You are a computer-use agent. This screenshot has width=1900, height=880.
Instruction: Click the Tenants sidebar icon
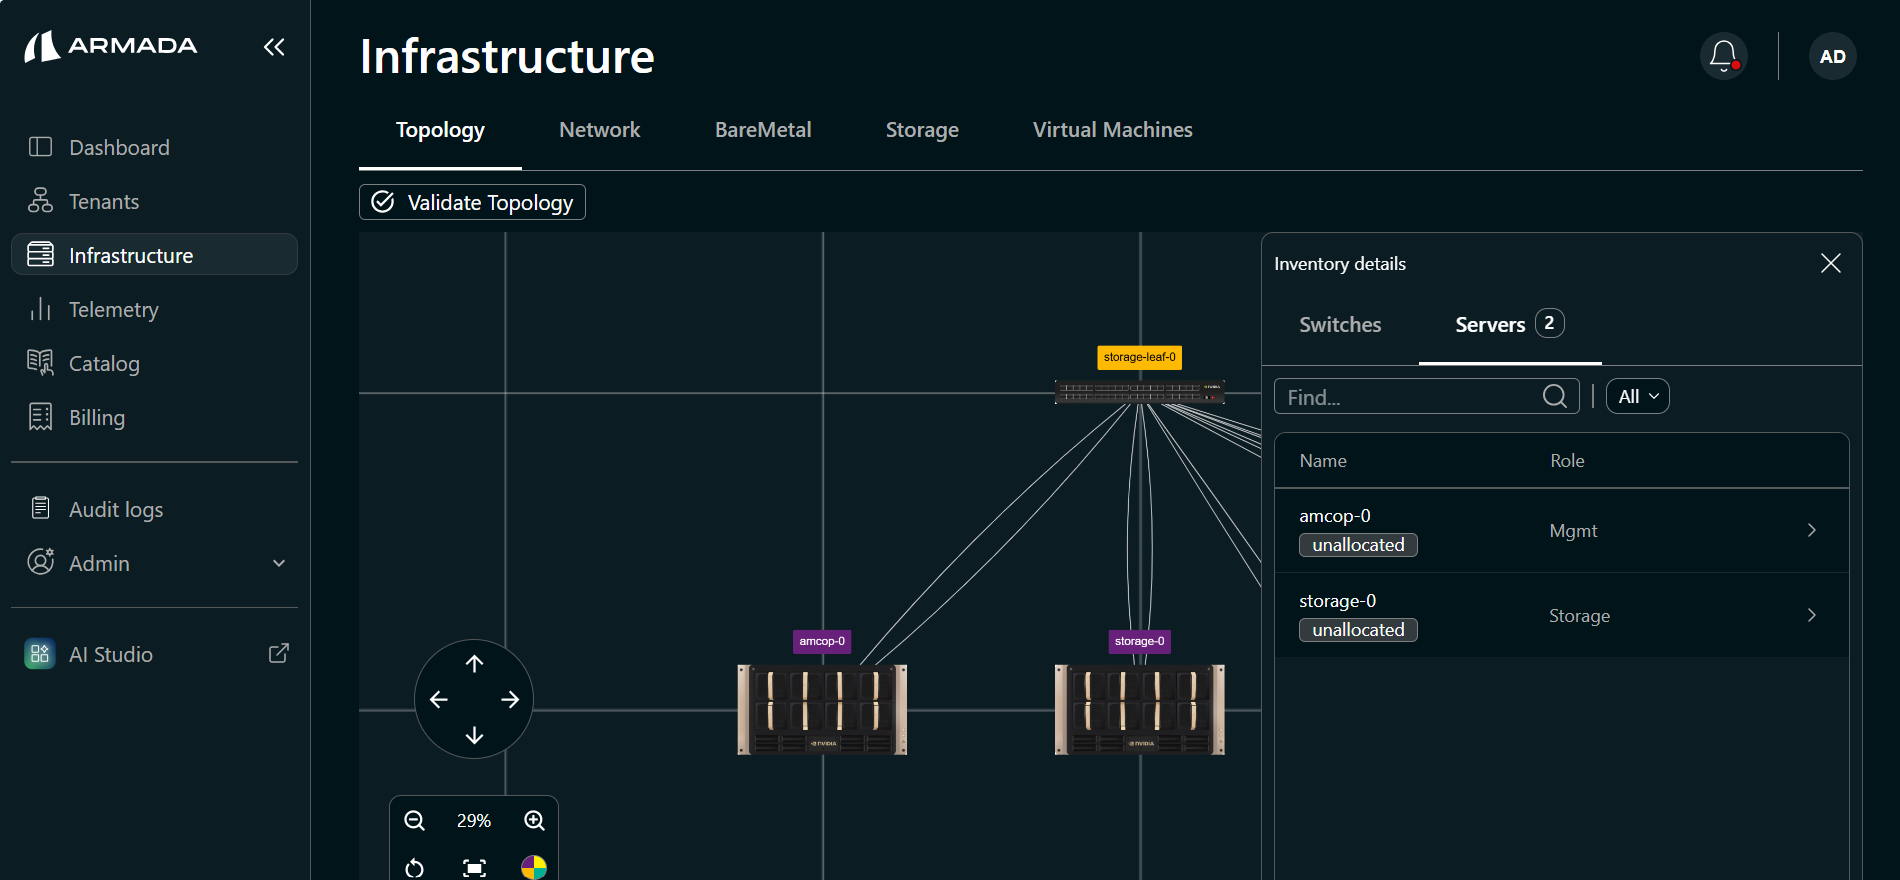(x=40, y=201)
